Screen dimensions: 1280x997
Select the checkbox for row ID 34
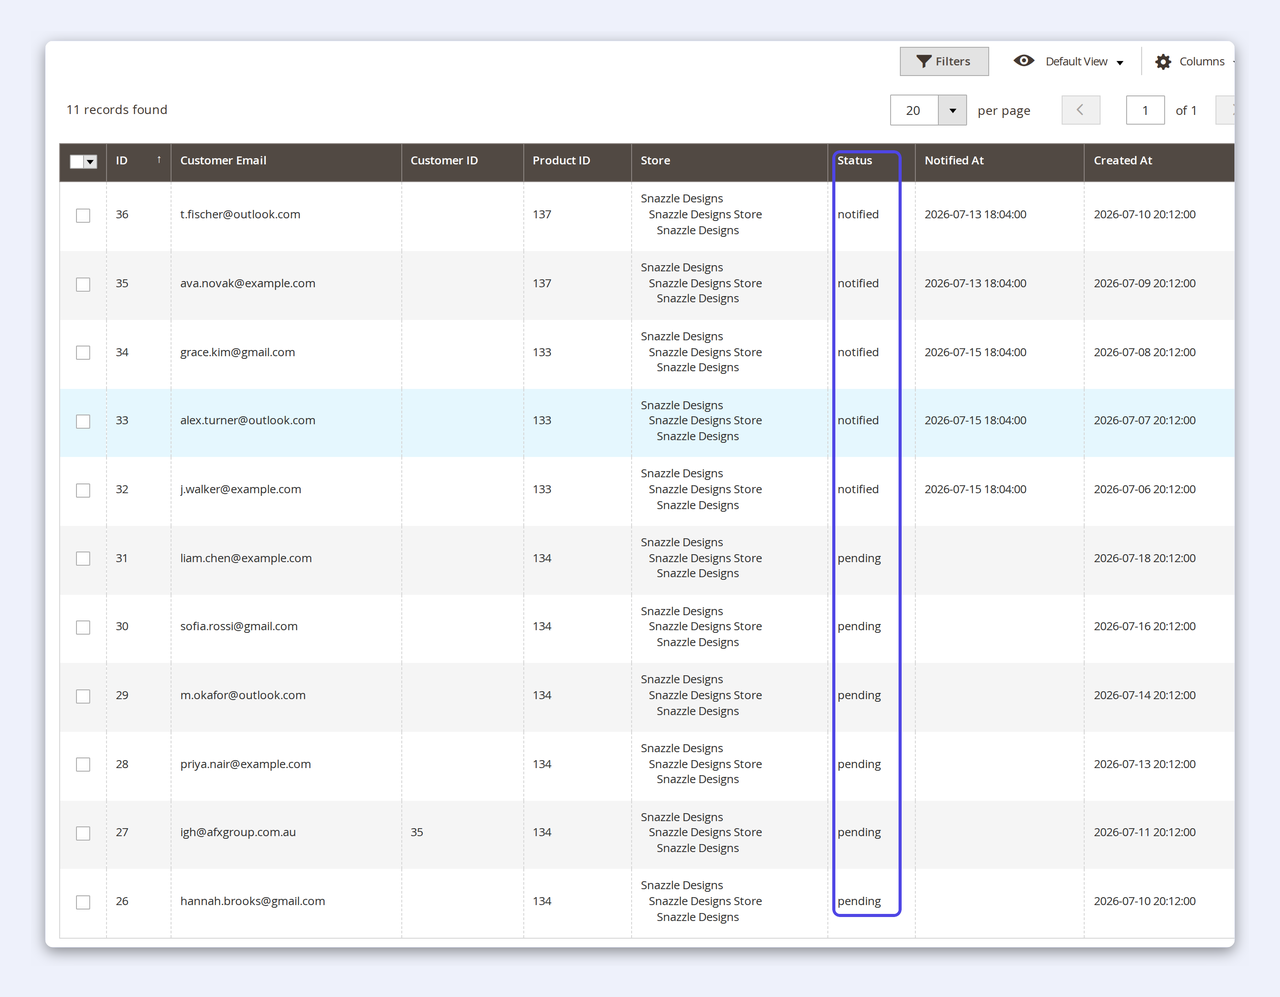[x=83, y=353]
